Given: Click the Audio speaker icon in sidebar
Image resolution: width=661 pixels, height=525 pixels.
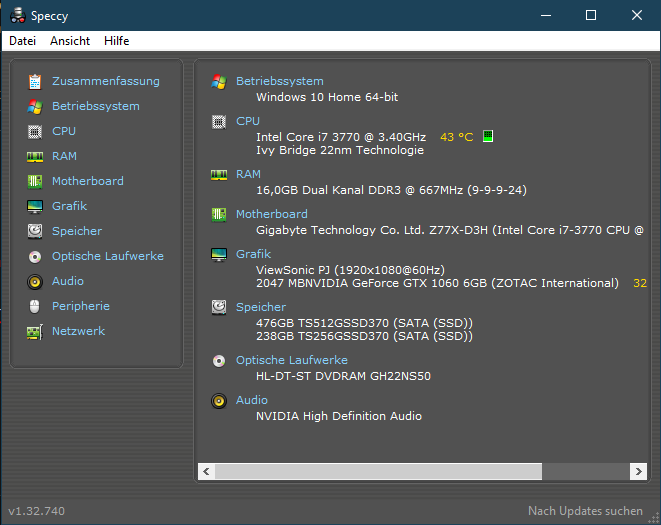Looking at the screenshot, I should coord(35,282).
